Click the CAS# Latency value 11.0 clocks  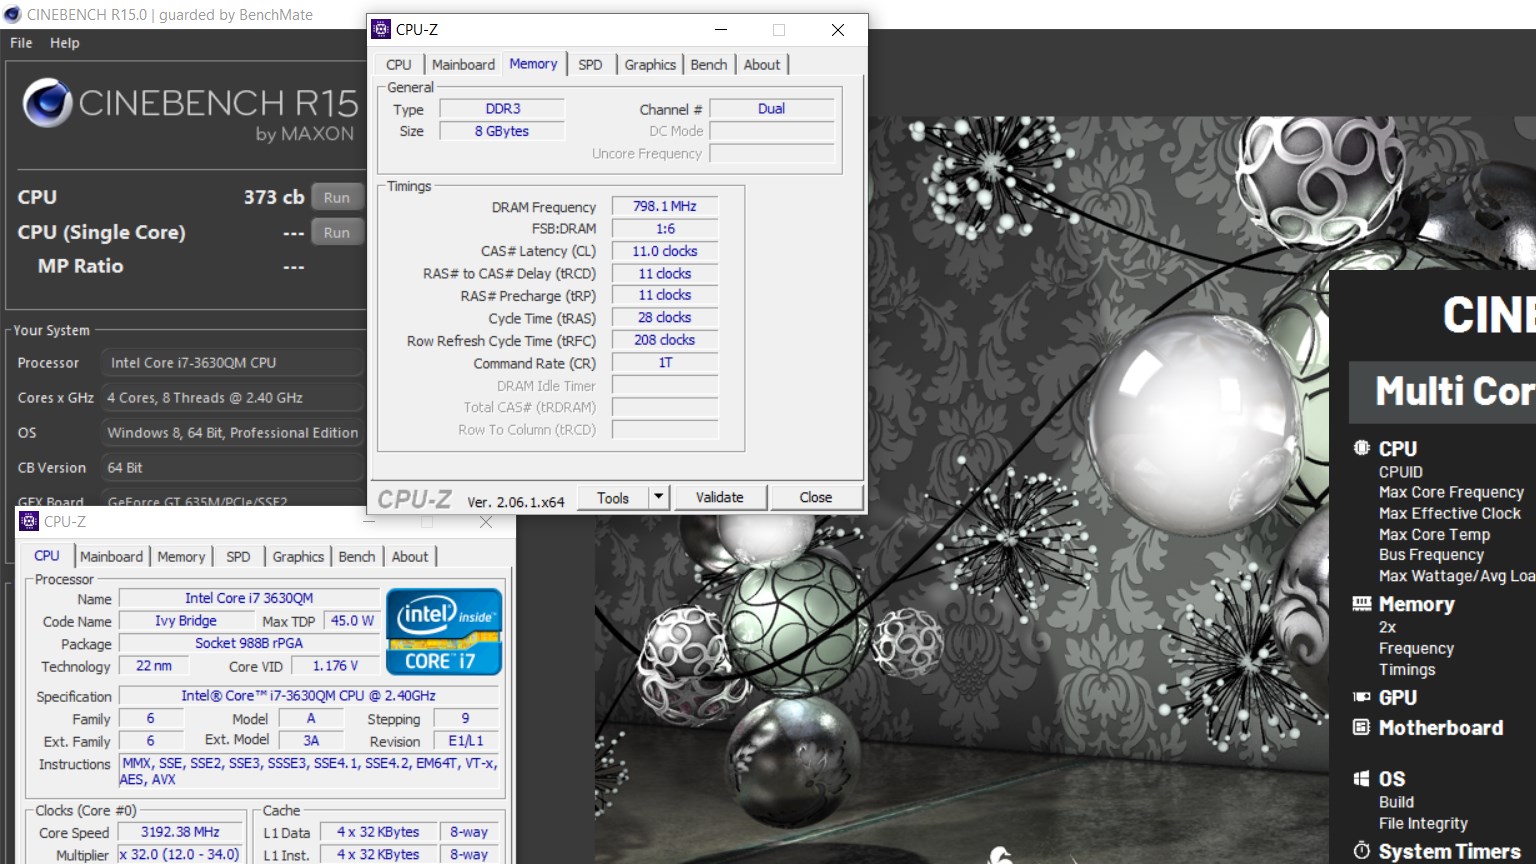(x=665, y=251)
